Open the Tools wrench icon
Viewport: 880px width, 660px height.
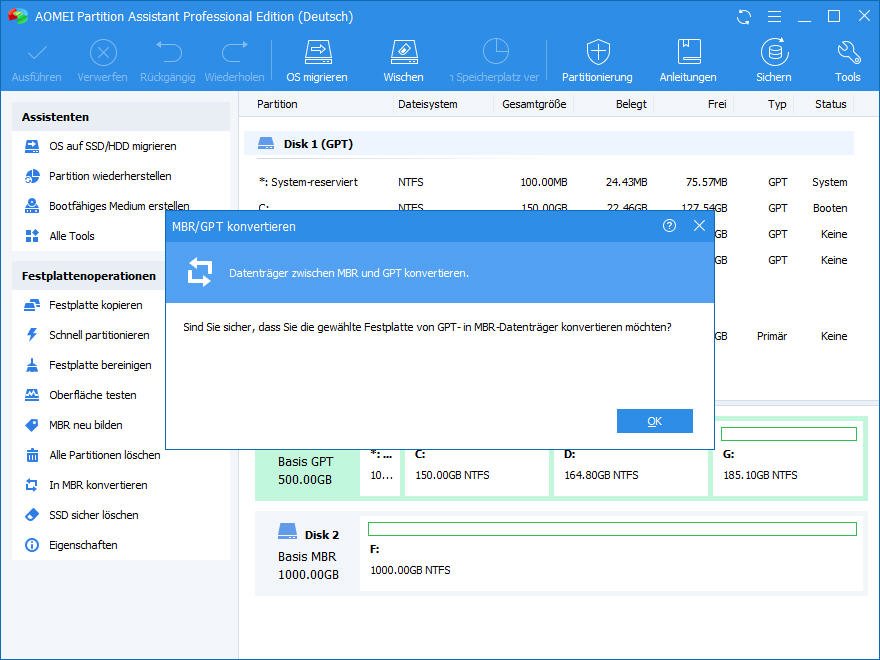(x=848, y=52)
